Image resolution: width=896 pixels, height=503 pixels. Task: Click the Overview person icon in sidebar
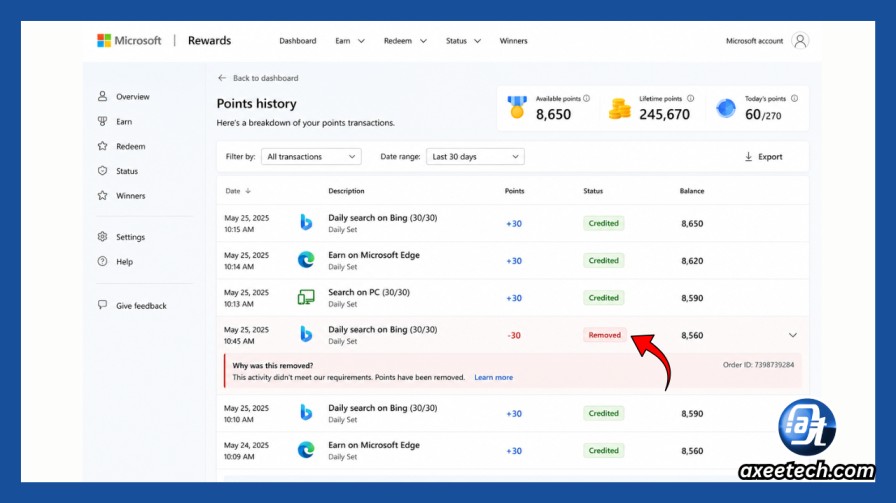click(x=102, y=96)
